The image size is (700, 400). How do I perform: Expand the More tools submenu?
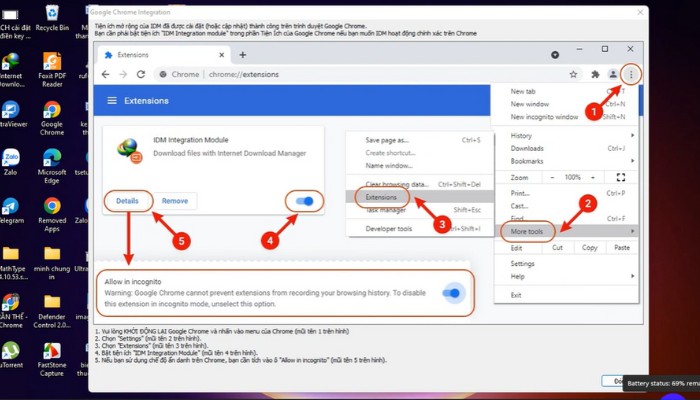tap(567, 231)
